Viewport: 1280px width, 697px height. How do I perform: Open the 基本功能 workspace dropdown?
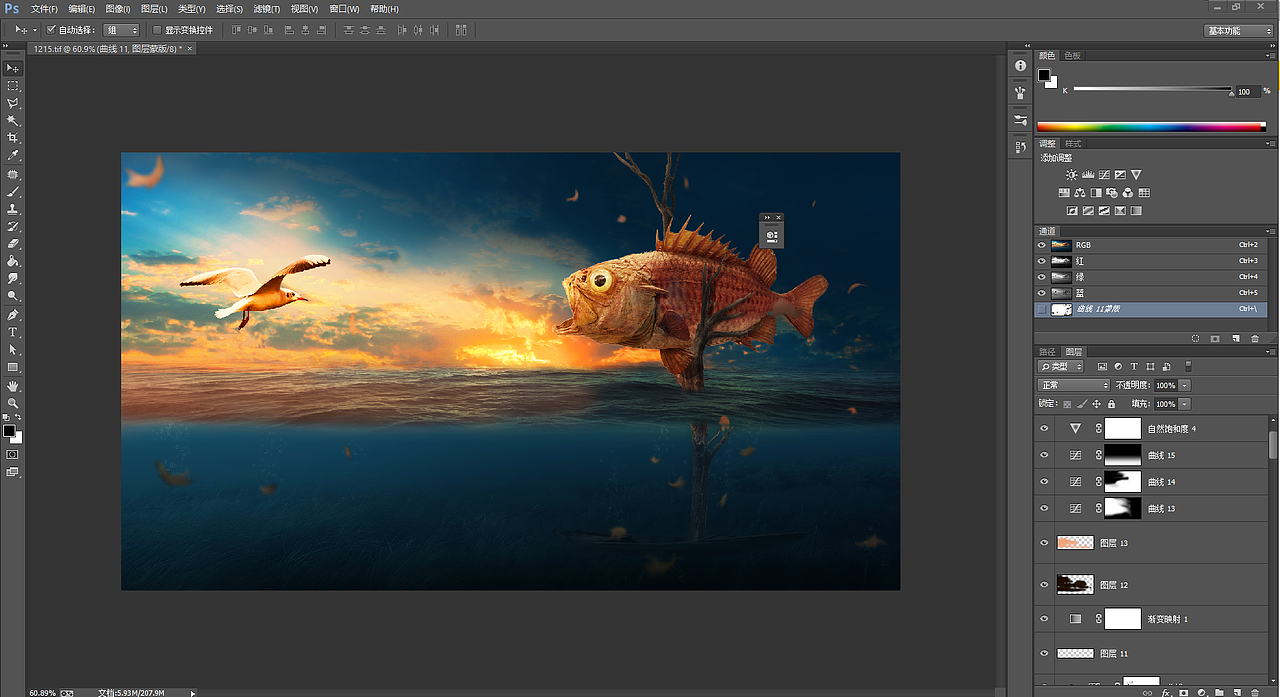tap(1238, 31)
